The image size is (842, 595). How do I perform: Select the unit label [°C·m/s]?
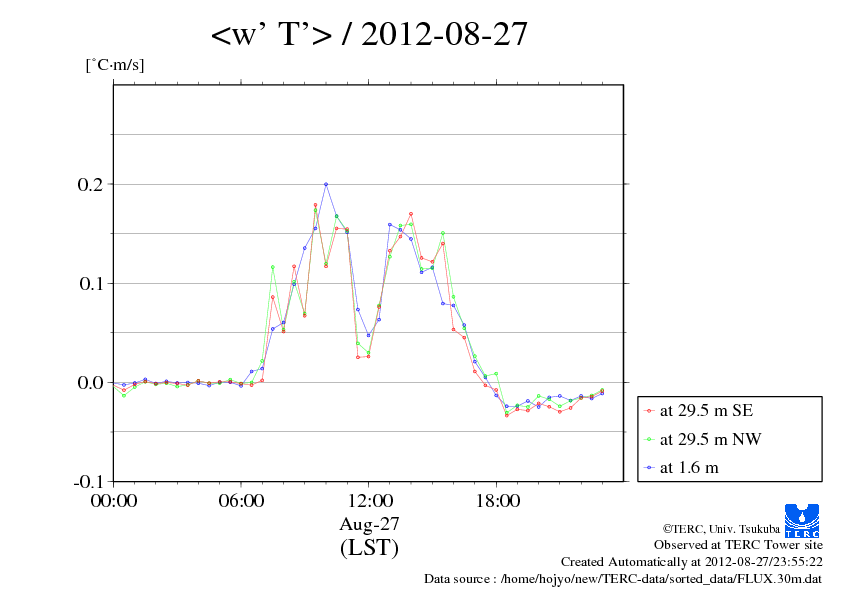point(115,65)
